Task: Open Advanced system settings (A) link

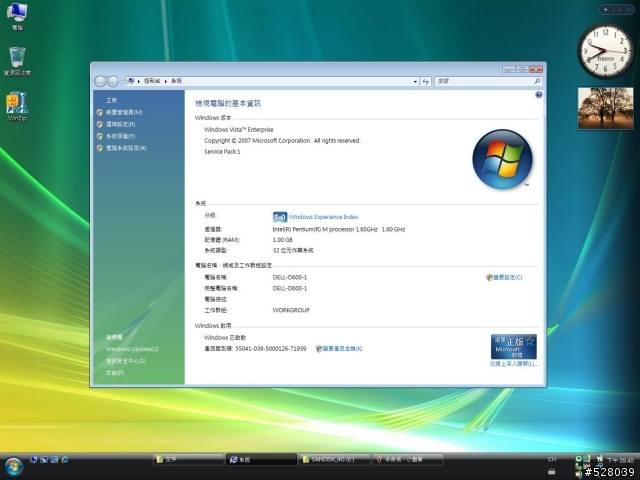Action: point(126,148)
